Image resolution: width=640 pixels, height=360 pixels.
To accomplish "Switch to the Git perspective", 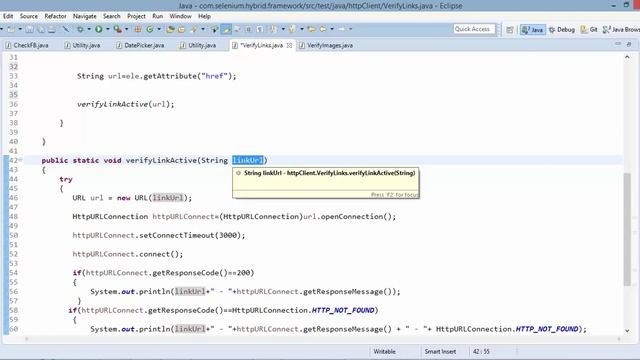I will [589, 29].
